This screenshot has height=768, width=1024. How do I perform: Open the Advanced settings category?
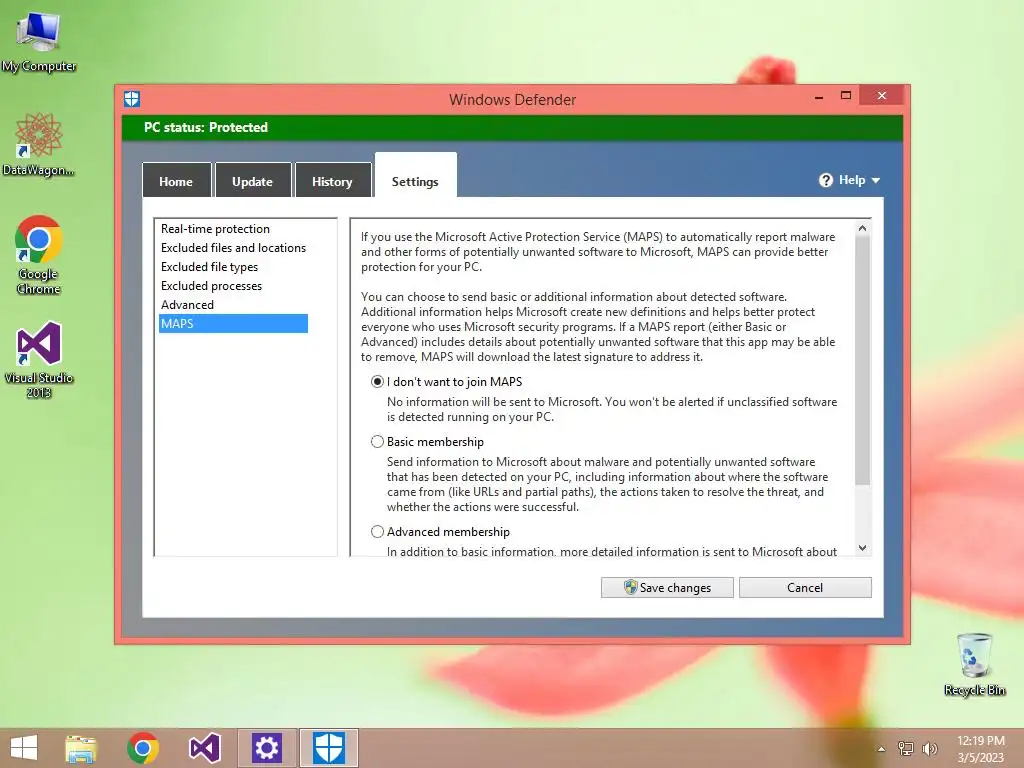187,304
